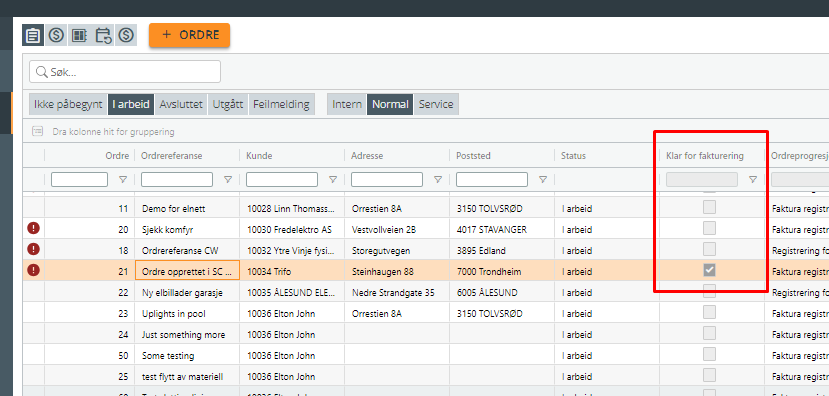Toggle the Service order type filter
829x396 pixels.
point(436,104)
